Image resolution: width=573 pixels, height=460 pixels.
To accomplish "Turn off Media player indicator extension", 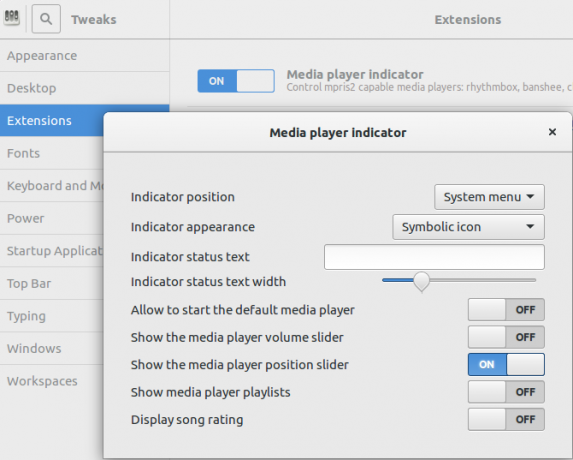I will (x=236, y=81).
